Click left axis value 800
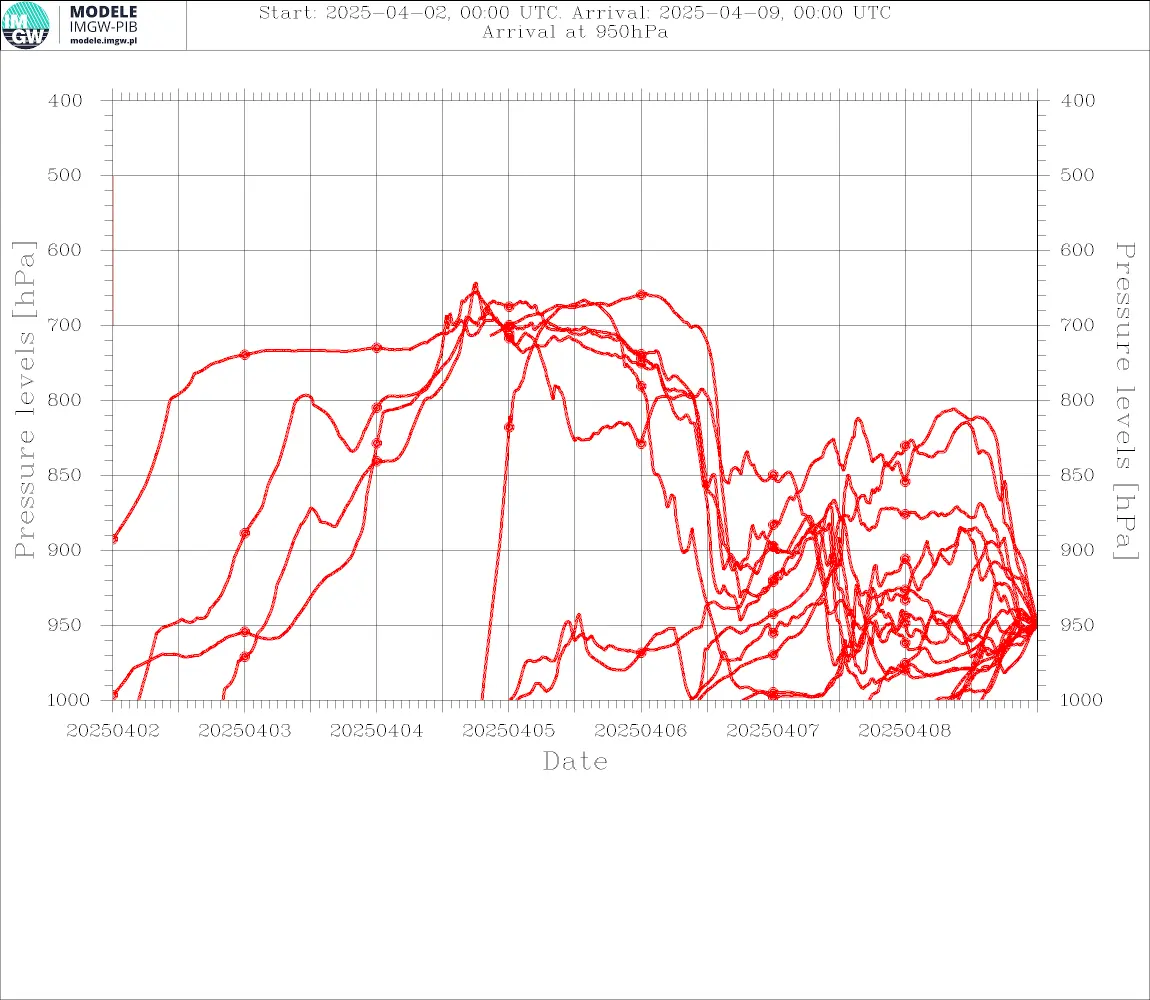The width and height of the screenshot is (1150, 1000). pyautogui.click(x=65, y=401)
